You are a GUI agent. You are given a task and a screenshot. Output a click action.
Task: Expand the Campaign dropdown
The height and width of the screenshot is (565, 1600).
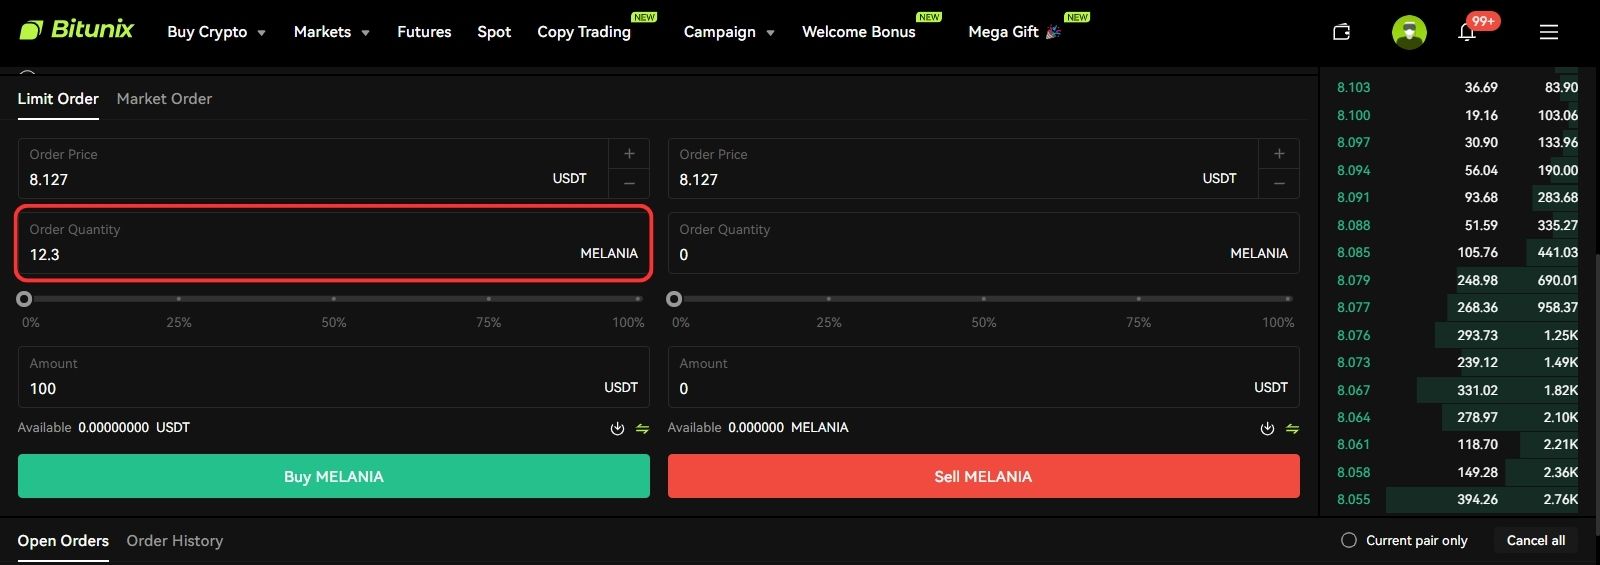tap(729, 32)
